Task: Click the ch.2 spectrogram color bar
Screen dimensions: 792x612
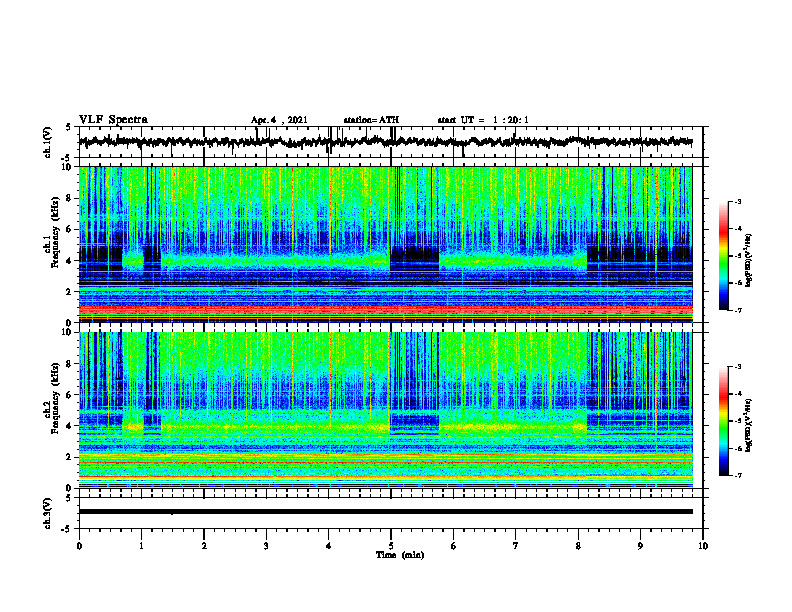Action: 724,421
